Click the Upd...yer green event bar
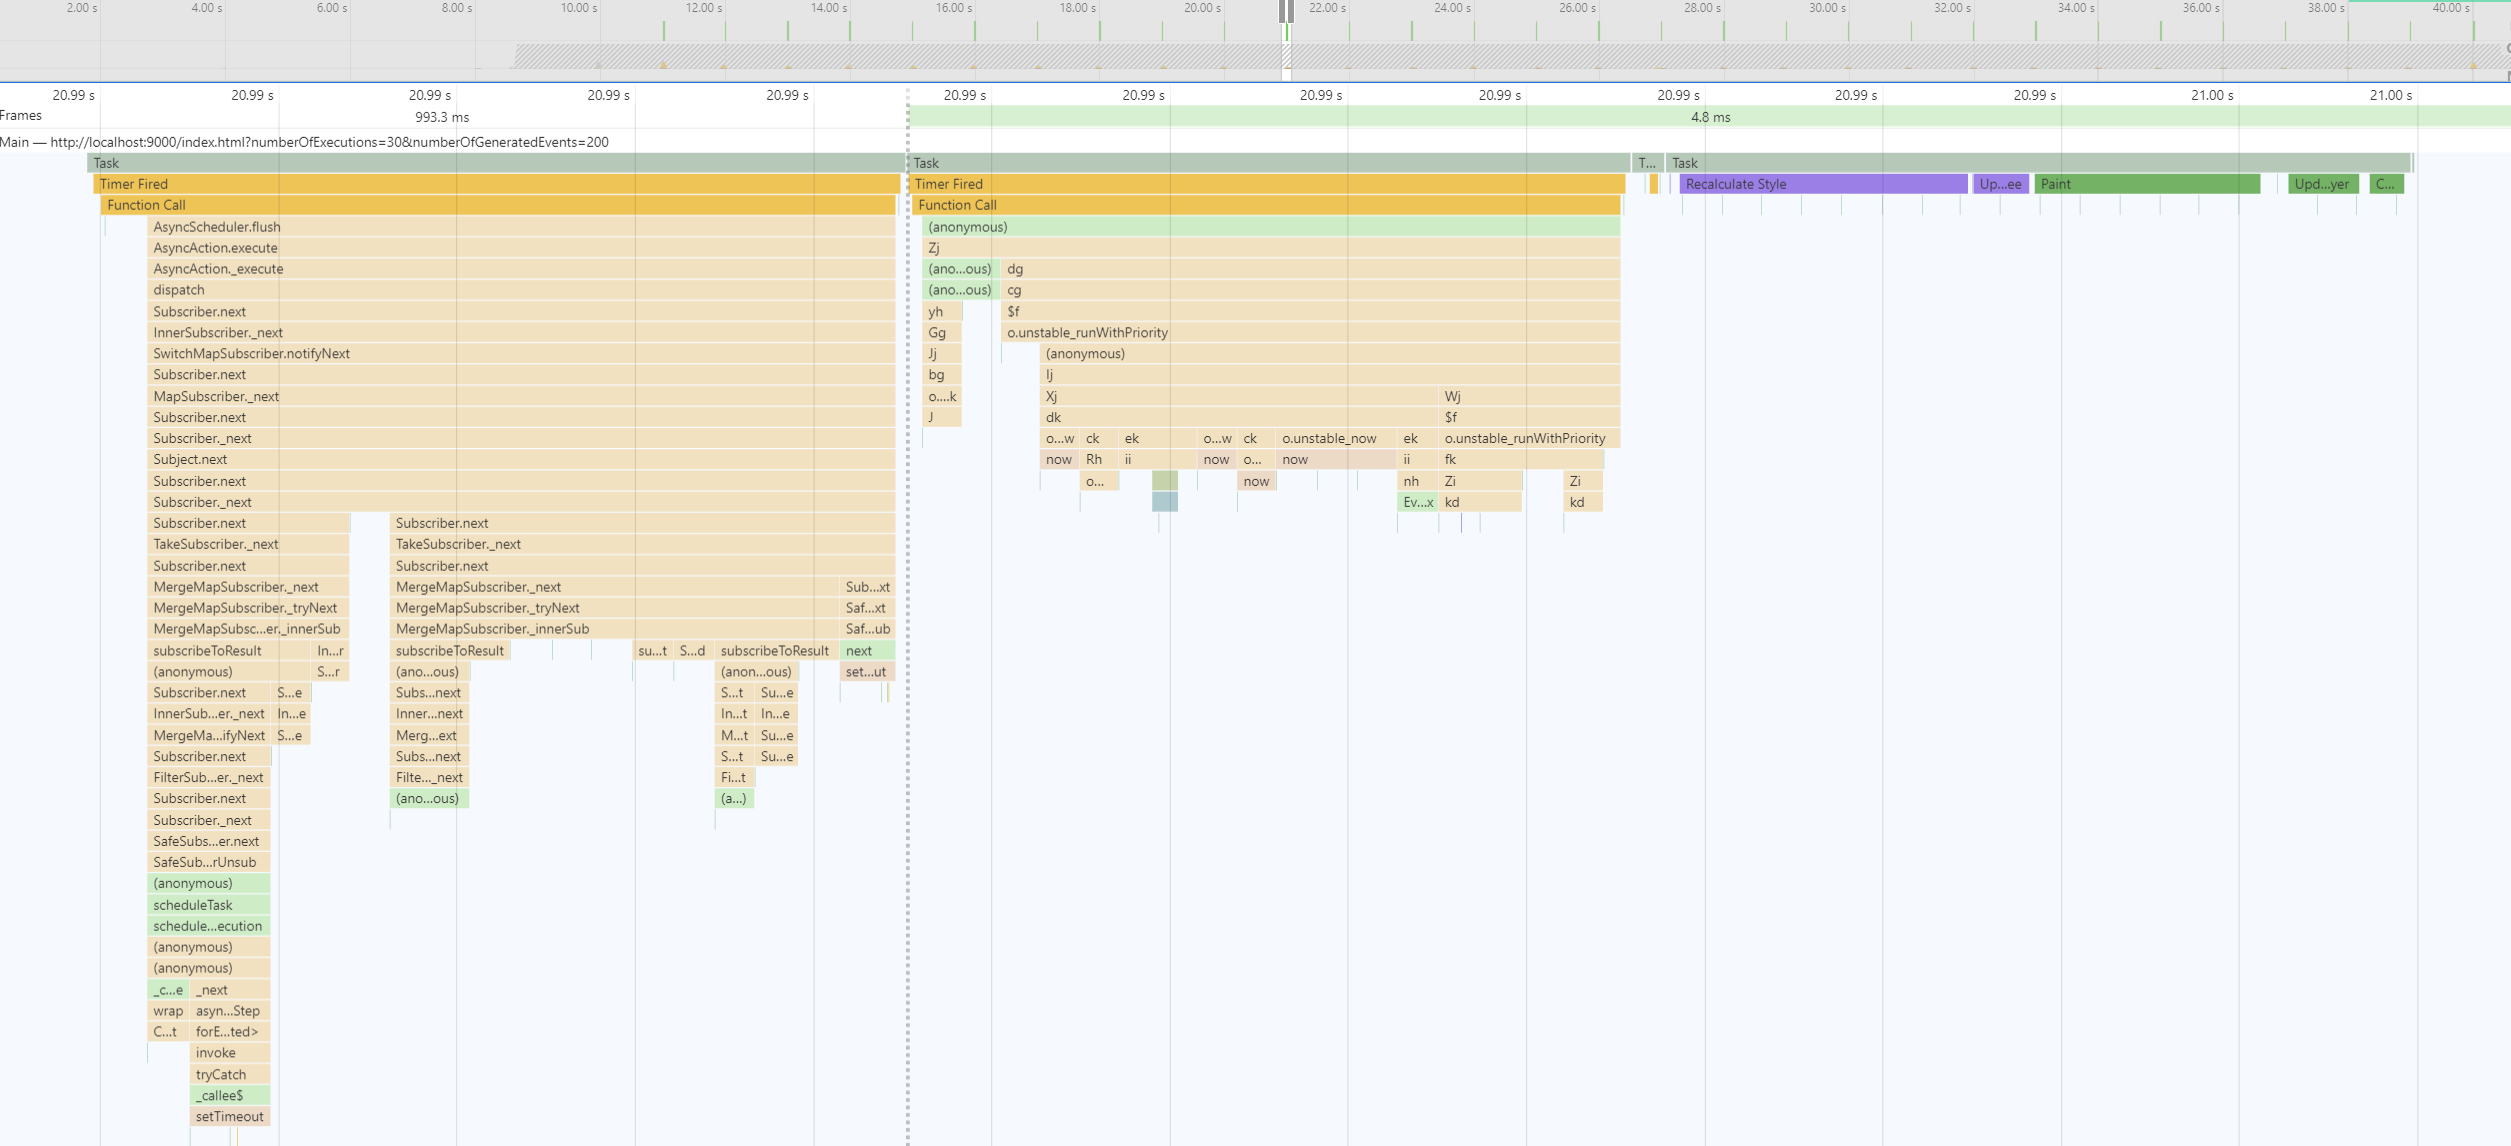 pos(2322,184)
